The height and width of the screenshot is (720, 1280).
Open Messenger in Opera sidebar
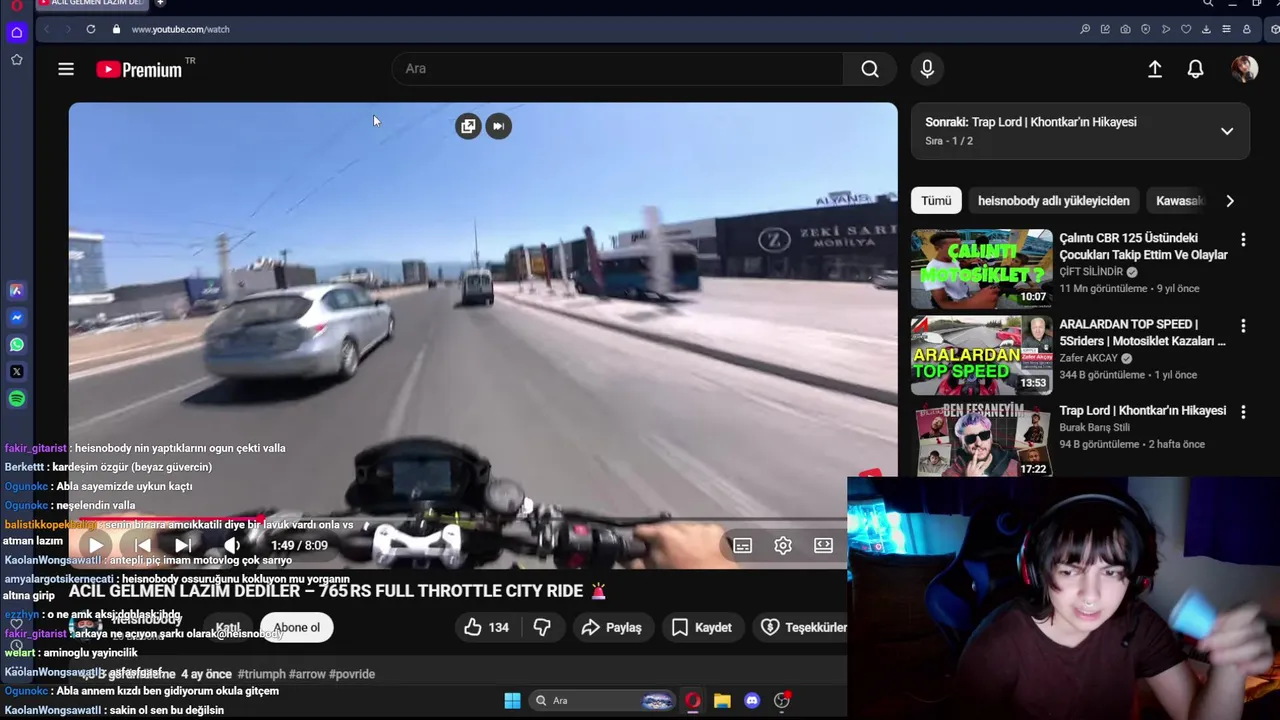17,318
